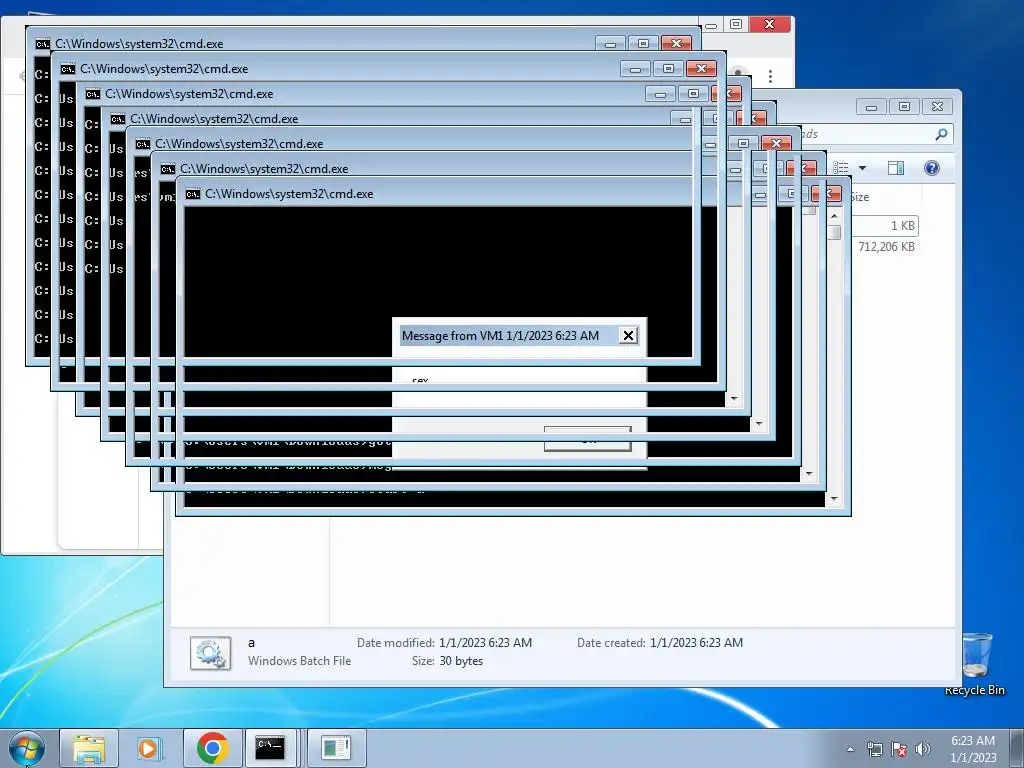Close the Explorer window
The image size is (1024, 768).
coord(938,106)
